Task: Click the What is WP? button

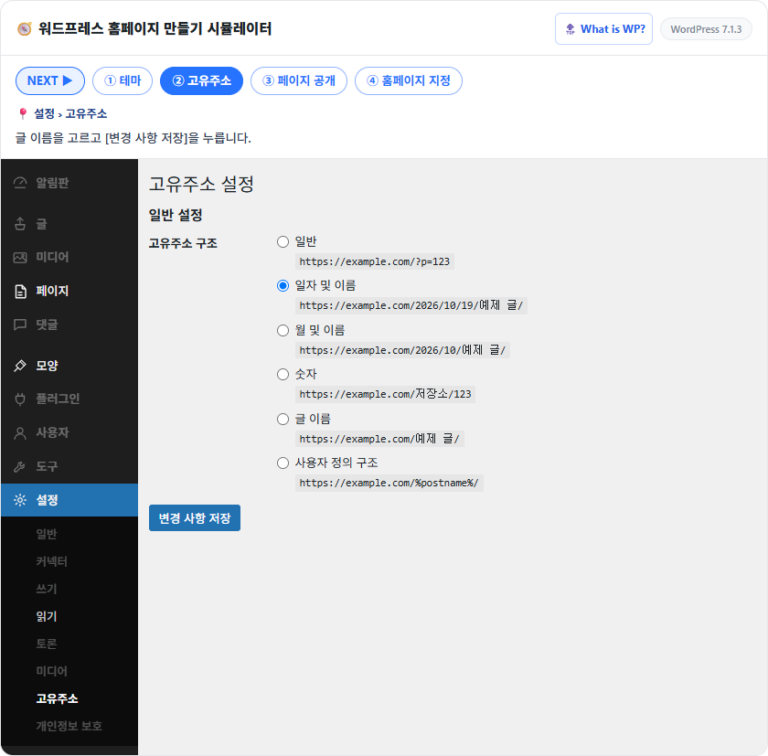Action: click(603, 29)
